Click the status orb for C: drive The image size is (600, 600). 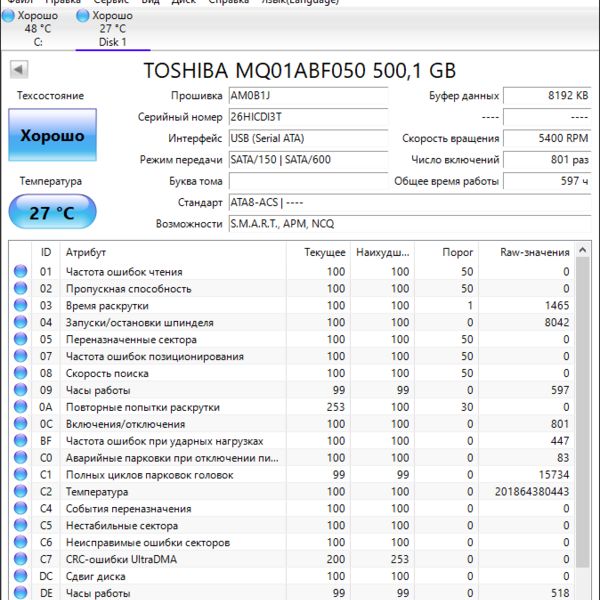(8, 16)
